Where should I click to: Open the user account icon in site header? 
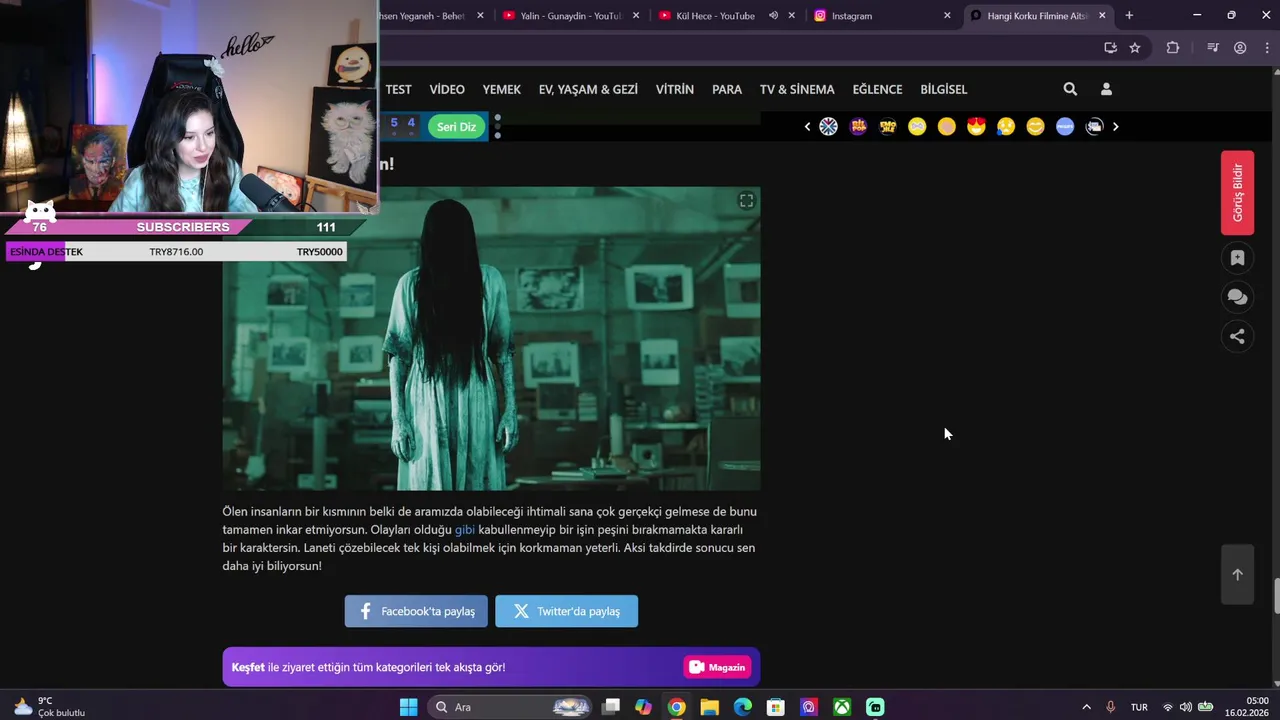point(1106,89)
